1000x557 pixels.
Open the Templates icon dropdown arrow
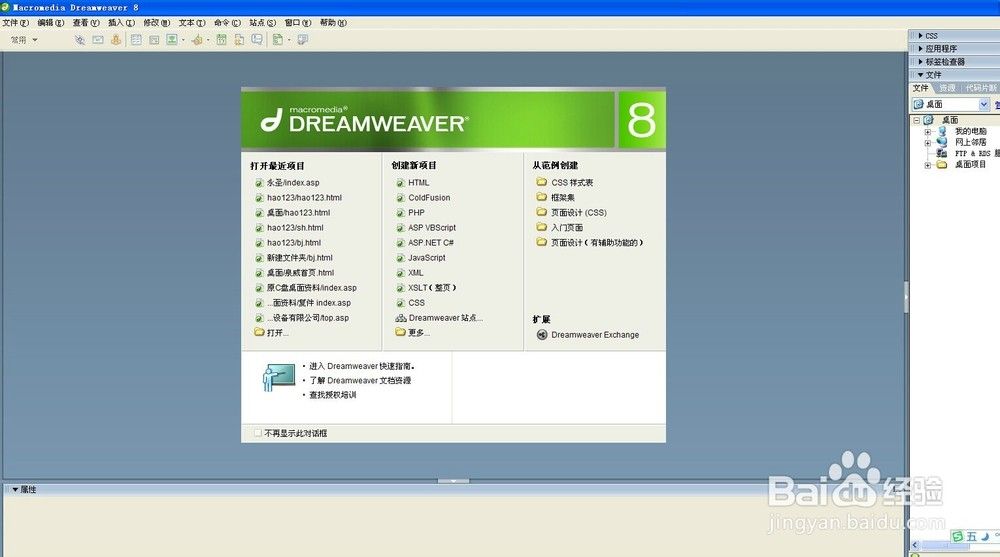289,40
